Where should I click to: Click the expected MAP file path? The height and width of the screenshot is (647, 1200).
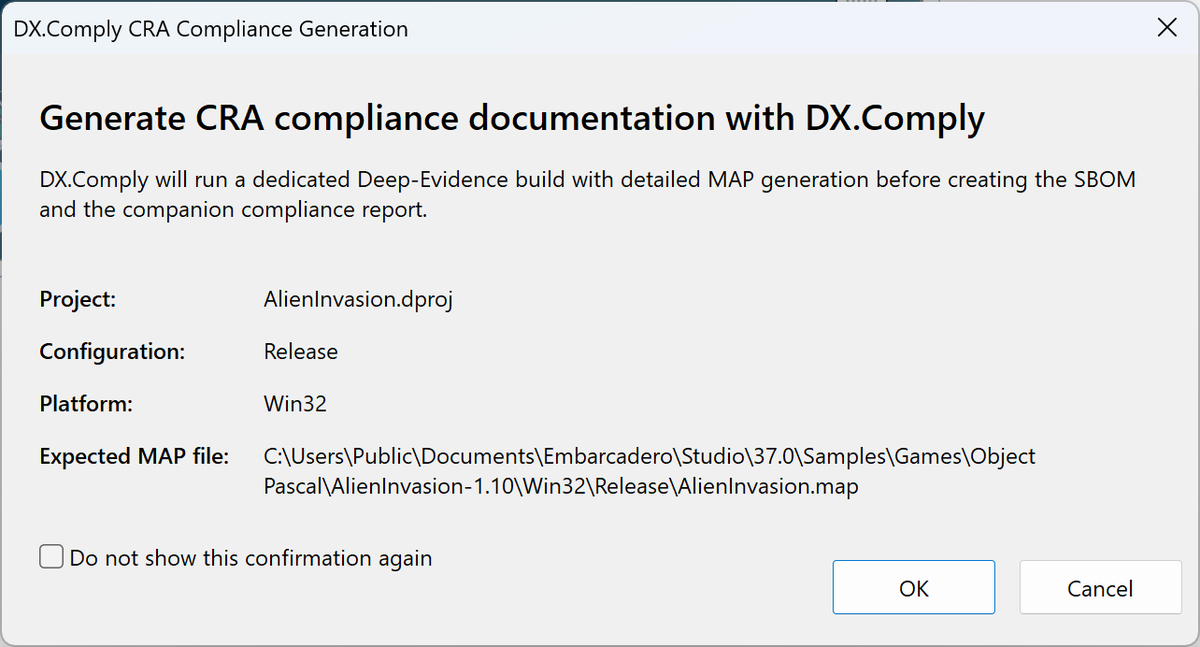(x=650, y=472)
